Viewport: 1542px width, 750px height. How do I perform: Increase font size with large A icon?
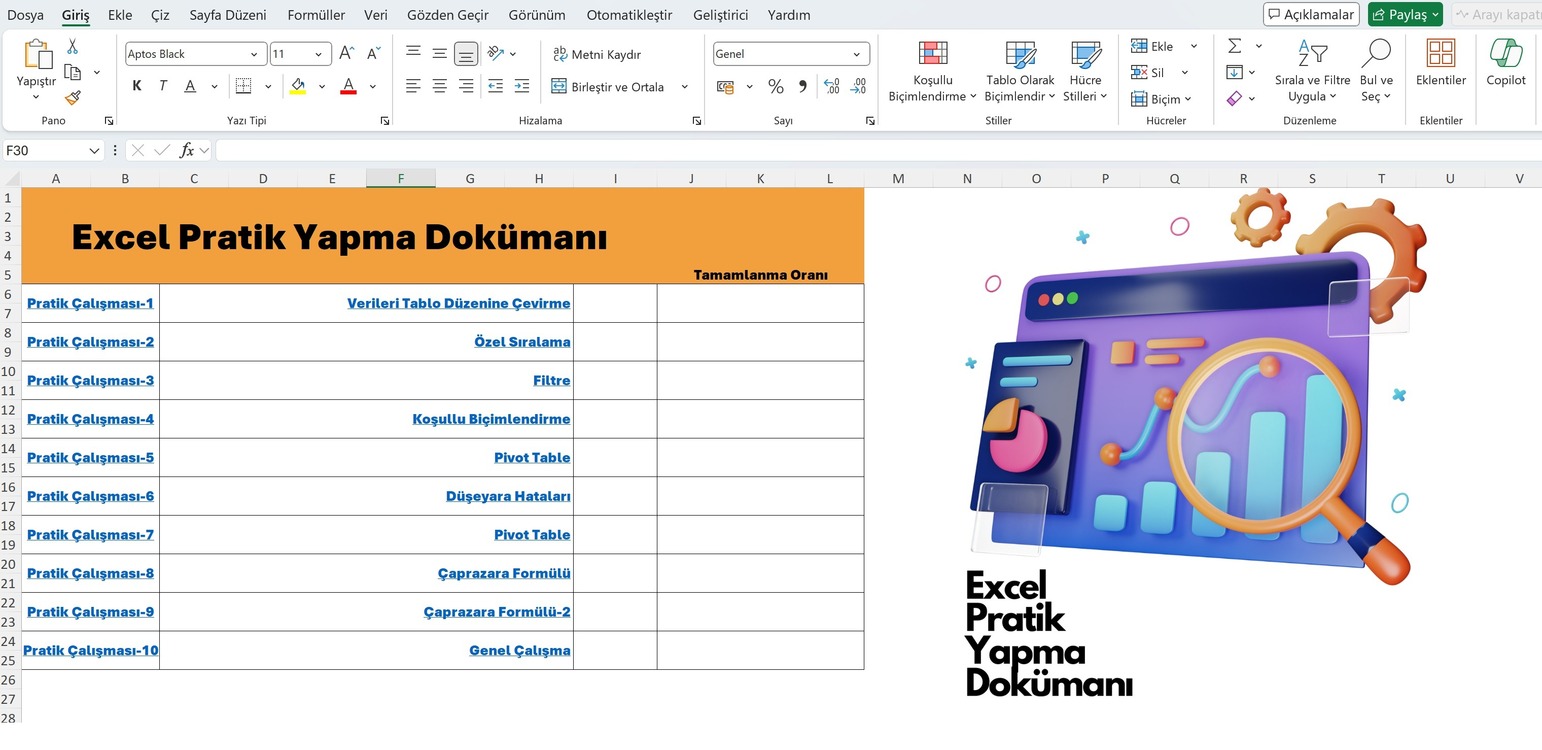pos(346,54)
